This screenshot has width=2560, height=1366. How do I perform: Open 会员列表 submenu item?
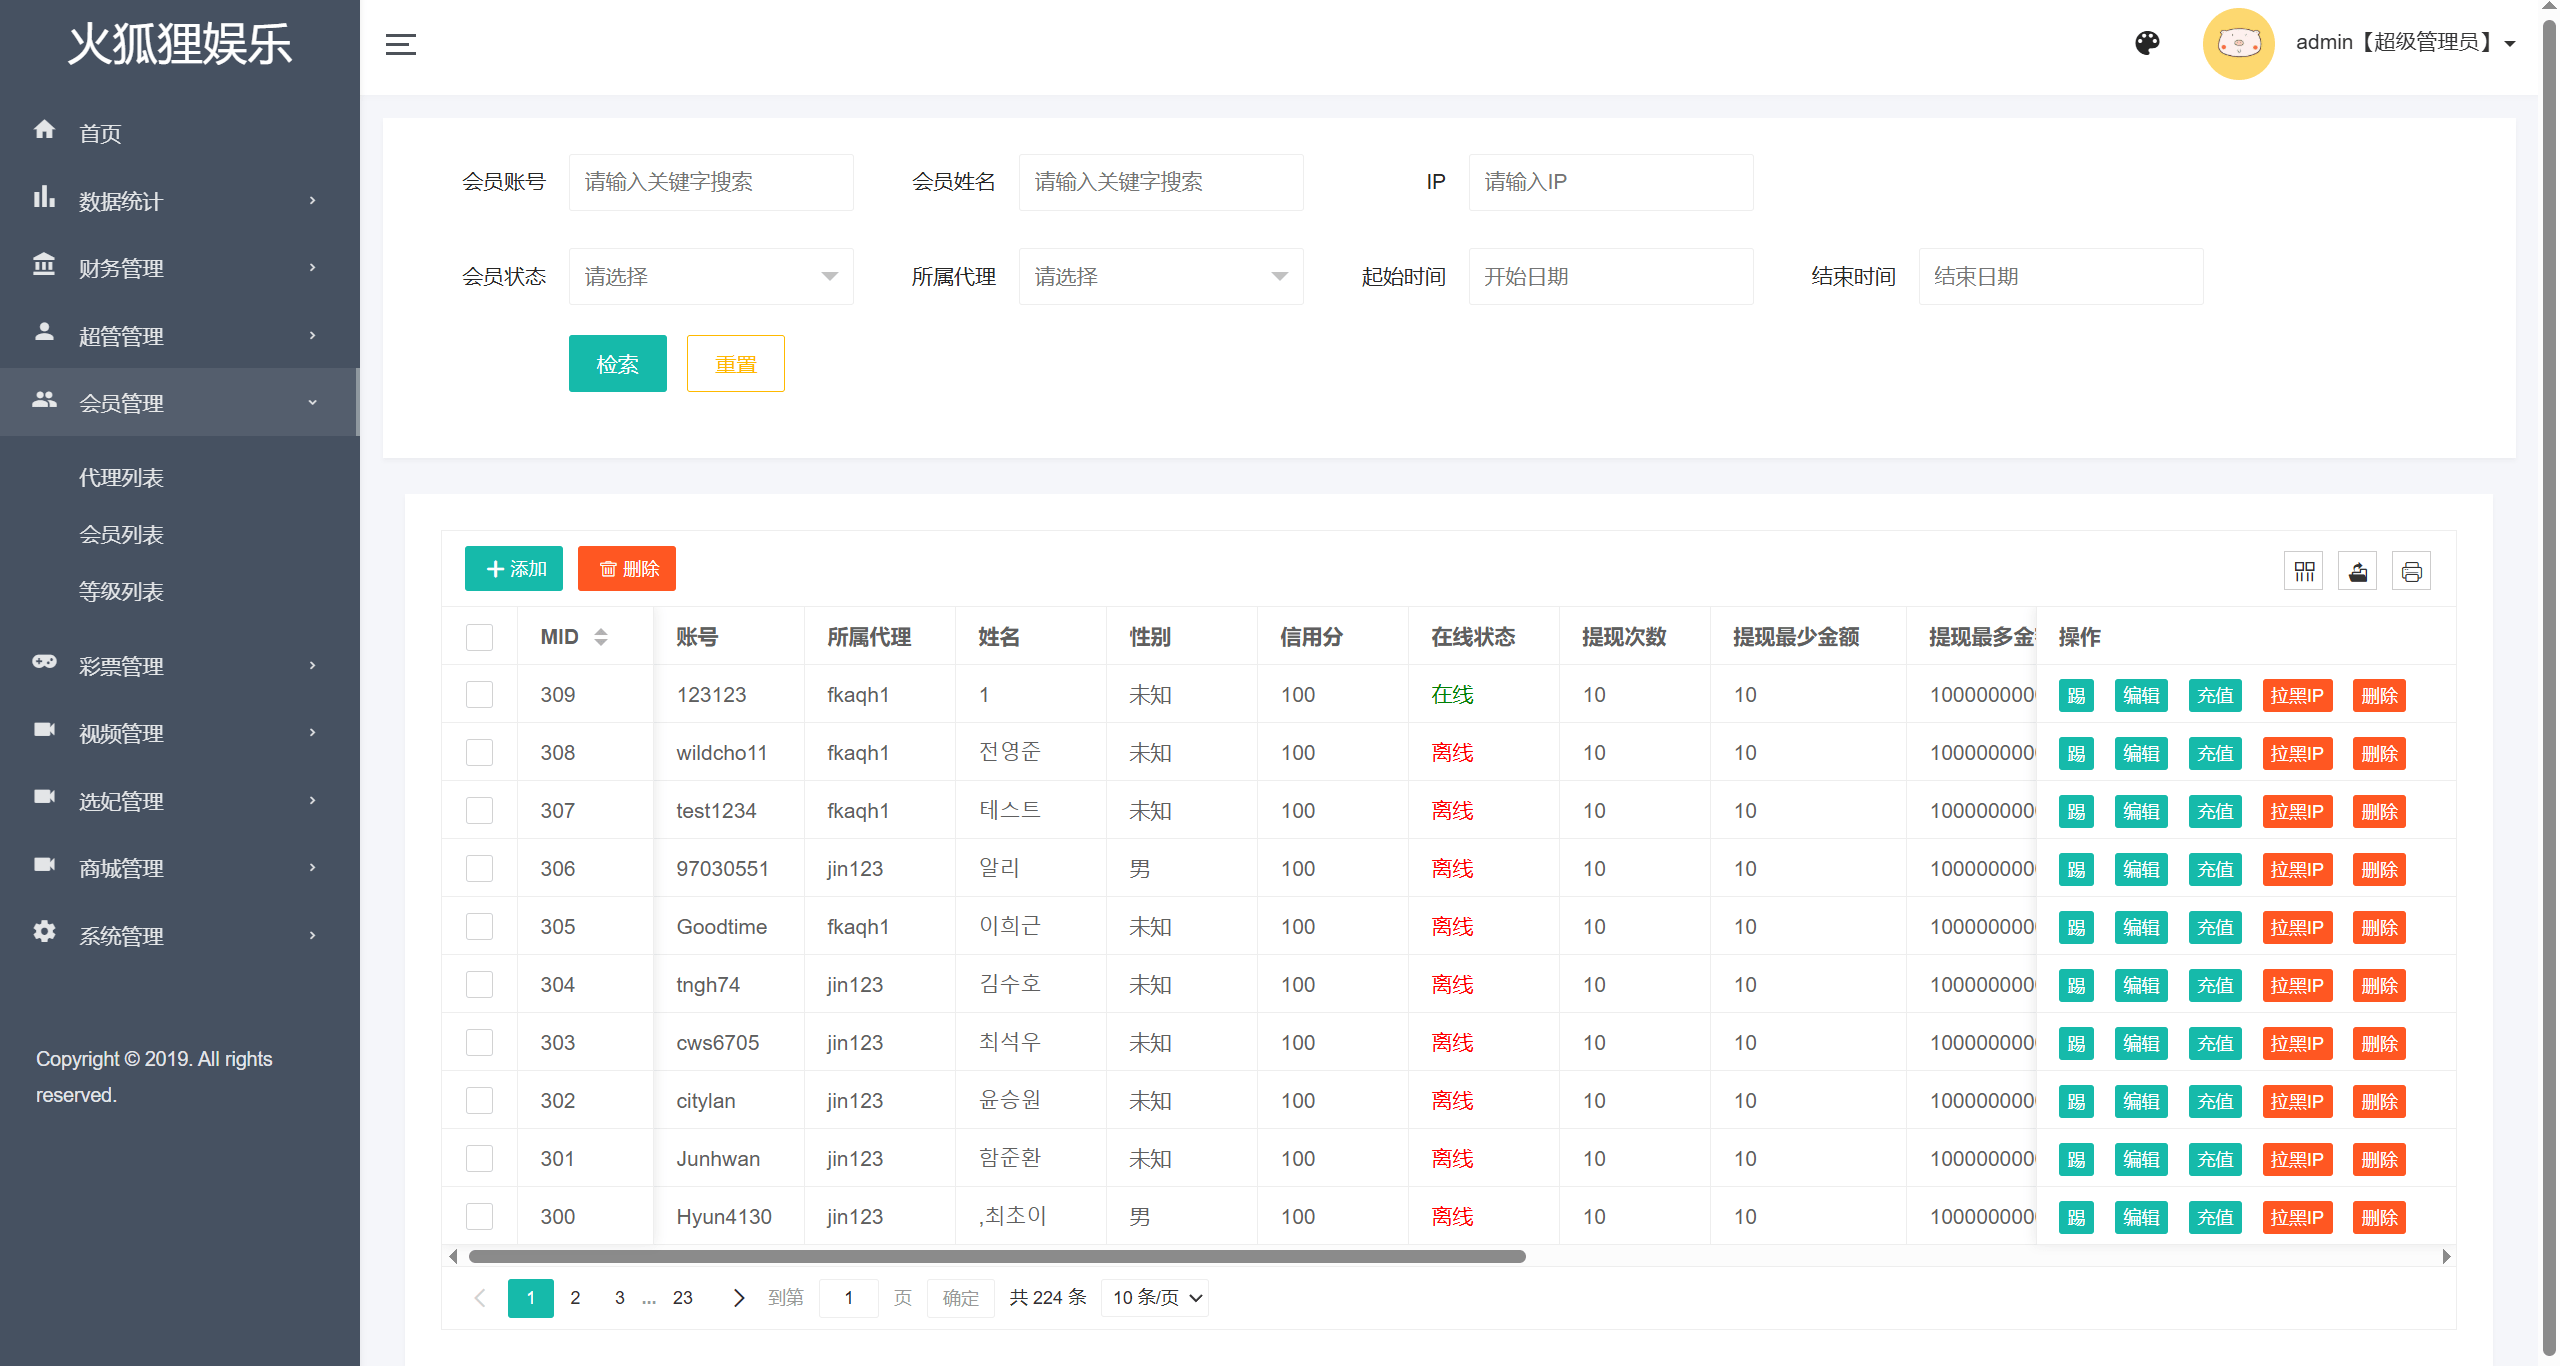pos(121,535)
